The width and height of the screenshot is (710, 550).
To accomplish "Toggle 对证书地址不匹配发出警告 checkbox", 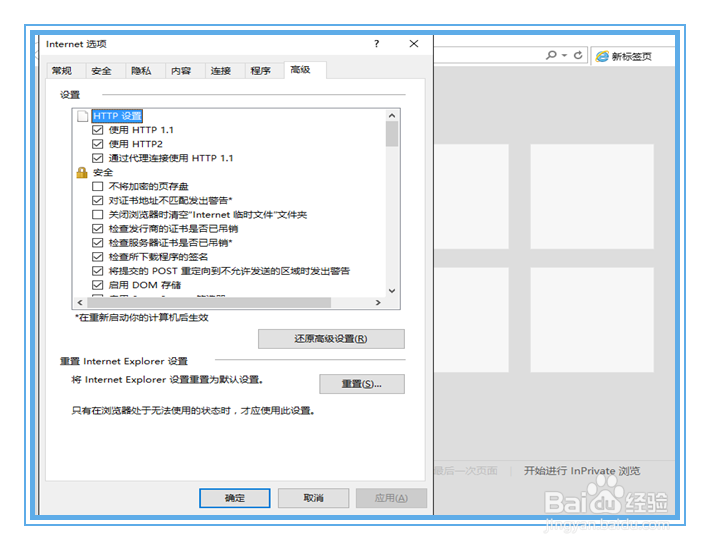I will pos(97,201).
